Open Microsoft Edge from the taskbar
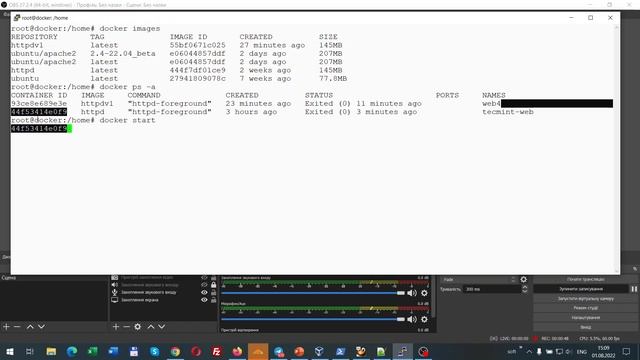This screenshot has height=360, width=640. (x=72, y=351)
